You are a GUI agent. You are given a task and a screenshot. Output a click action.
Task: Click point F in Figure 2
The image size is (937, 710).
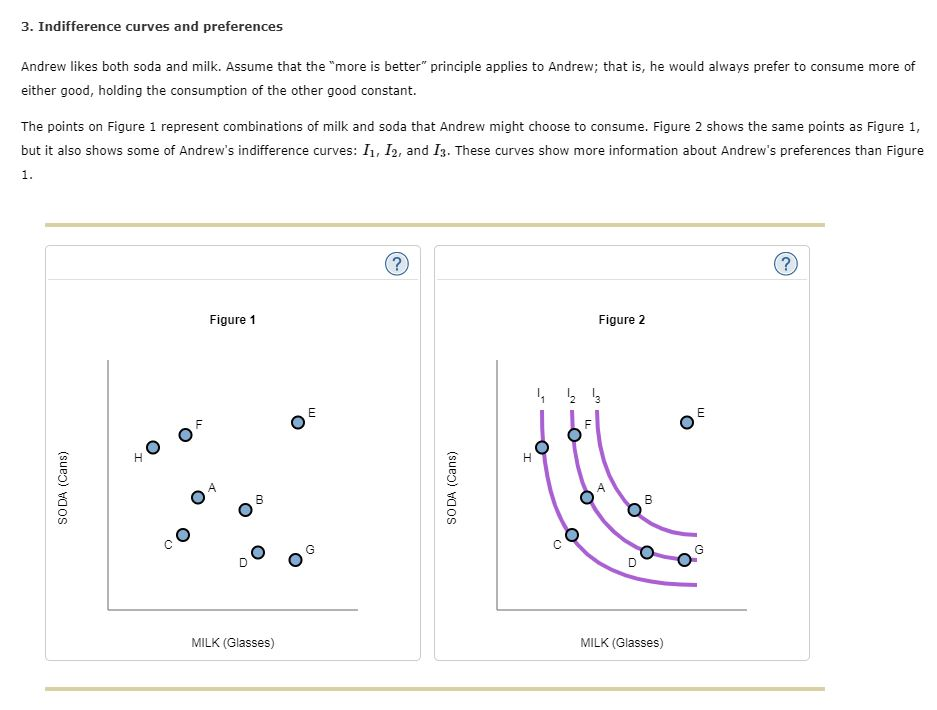click(x=573, y=434)
